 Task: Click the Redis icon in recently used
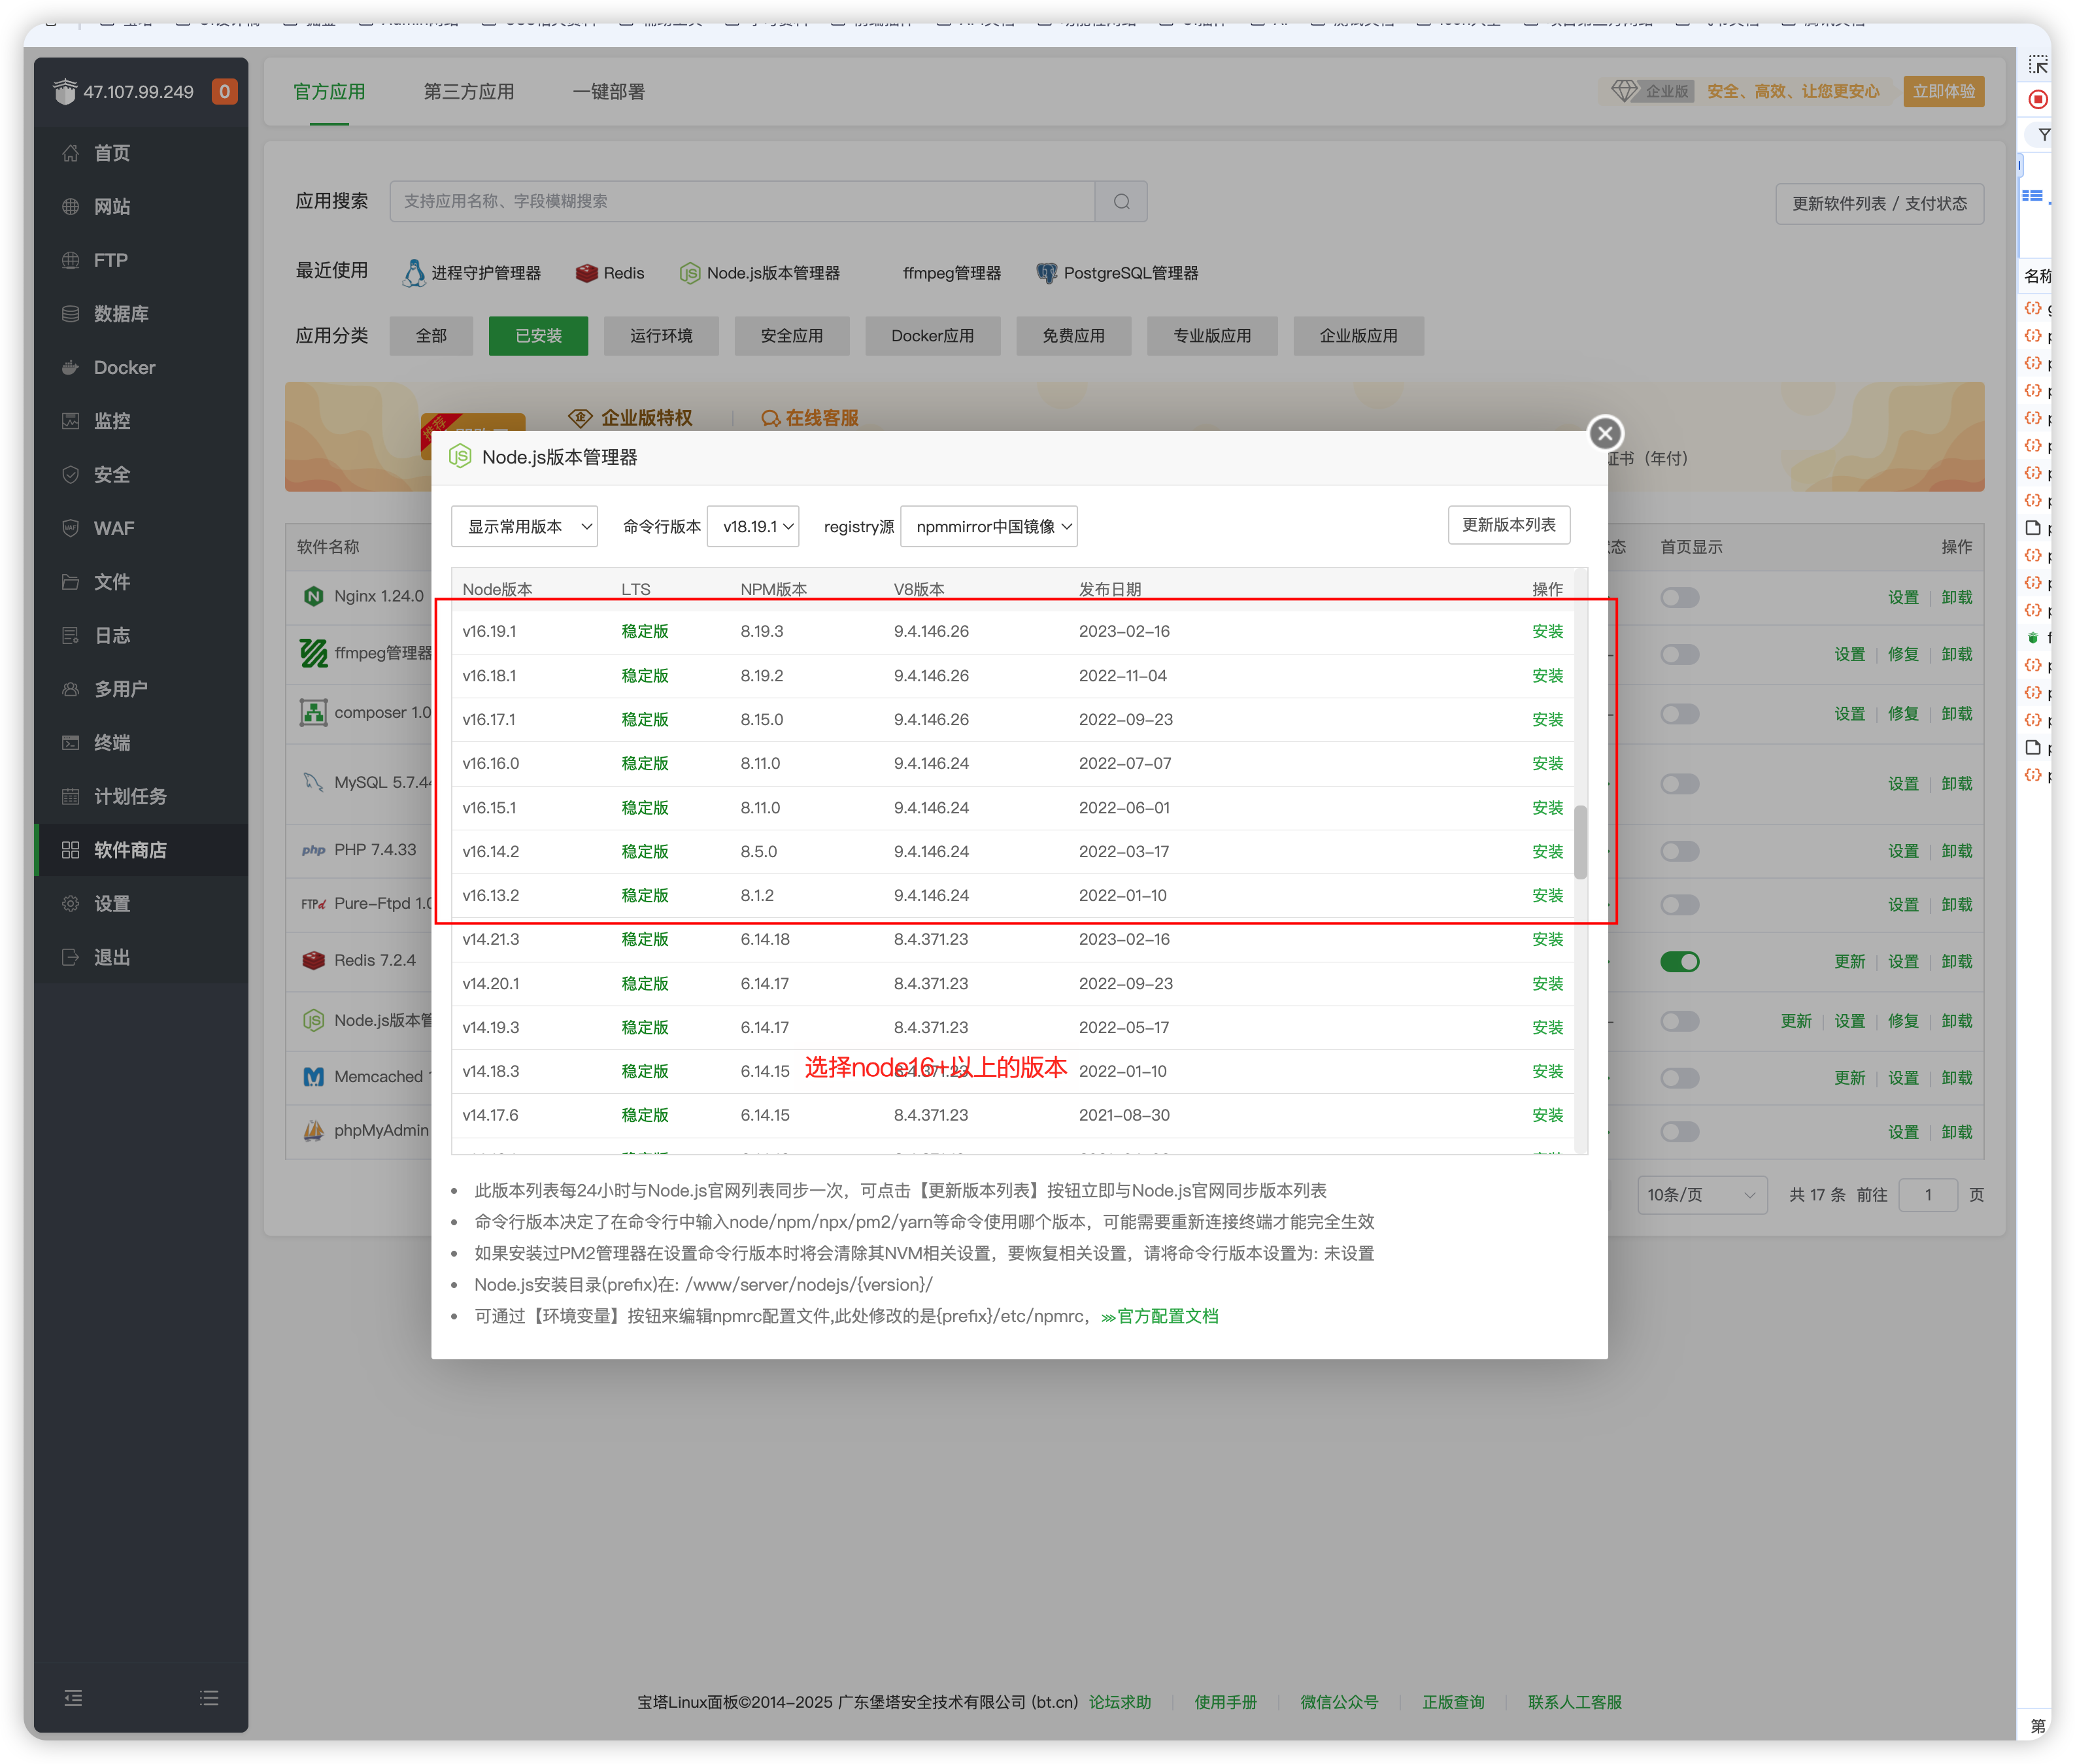587,273
